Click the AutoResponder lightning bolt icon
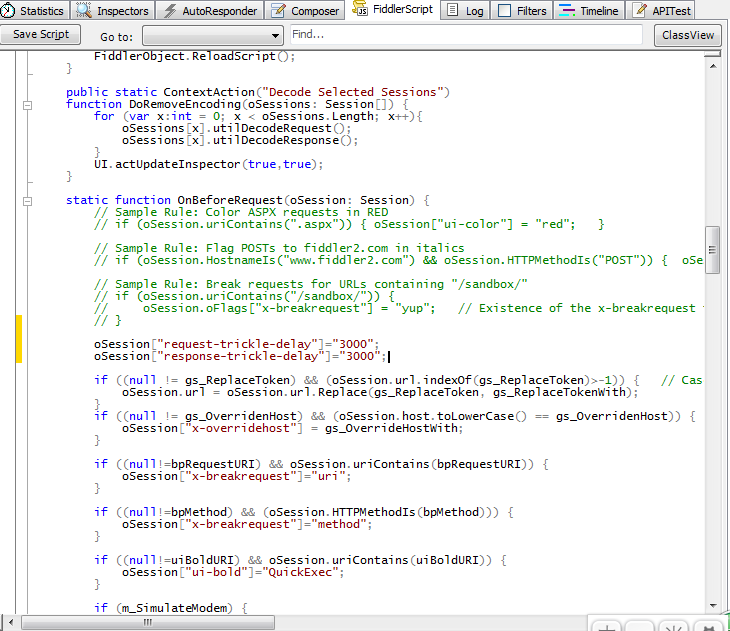 pyautogui.click(x=170, y=11)
